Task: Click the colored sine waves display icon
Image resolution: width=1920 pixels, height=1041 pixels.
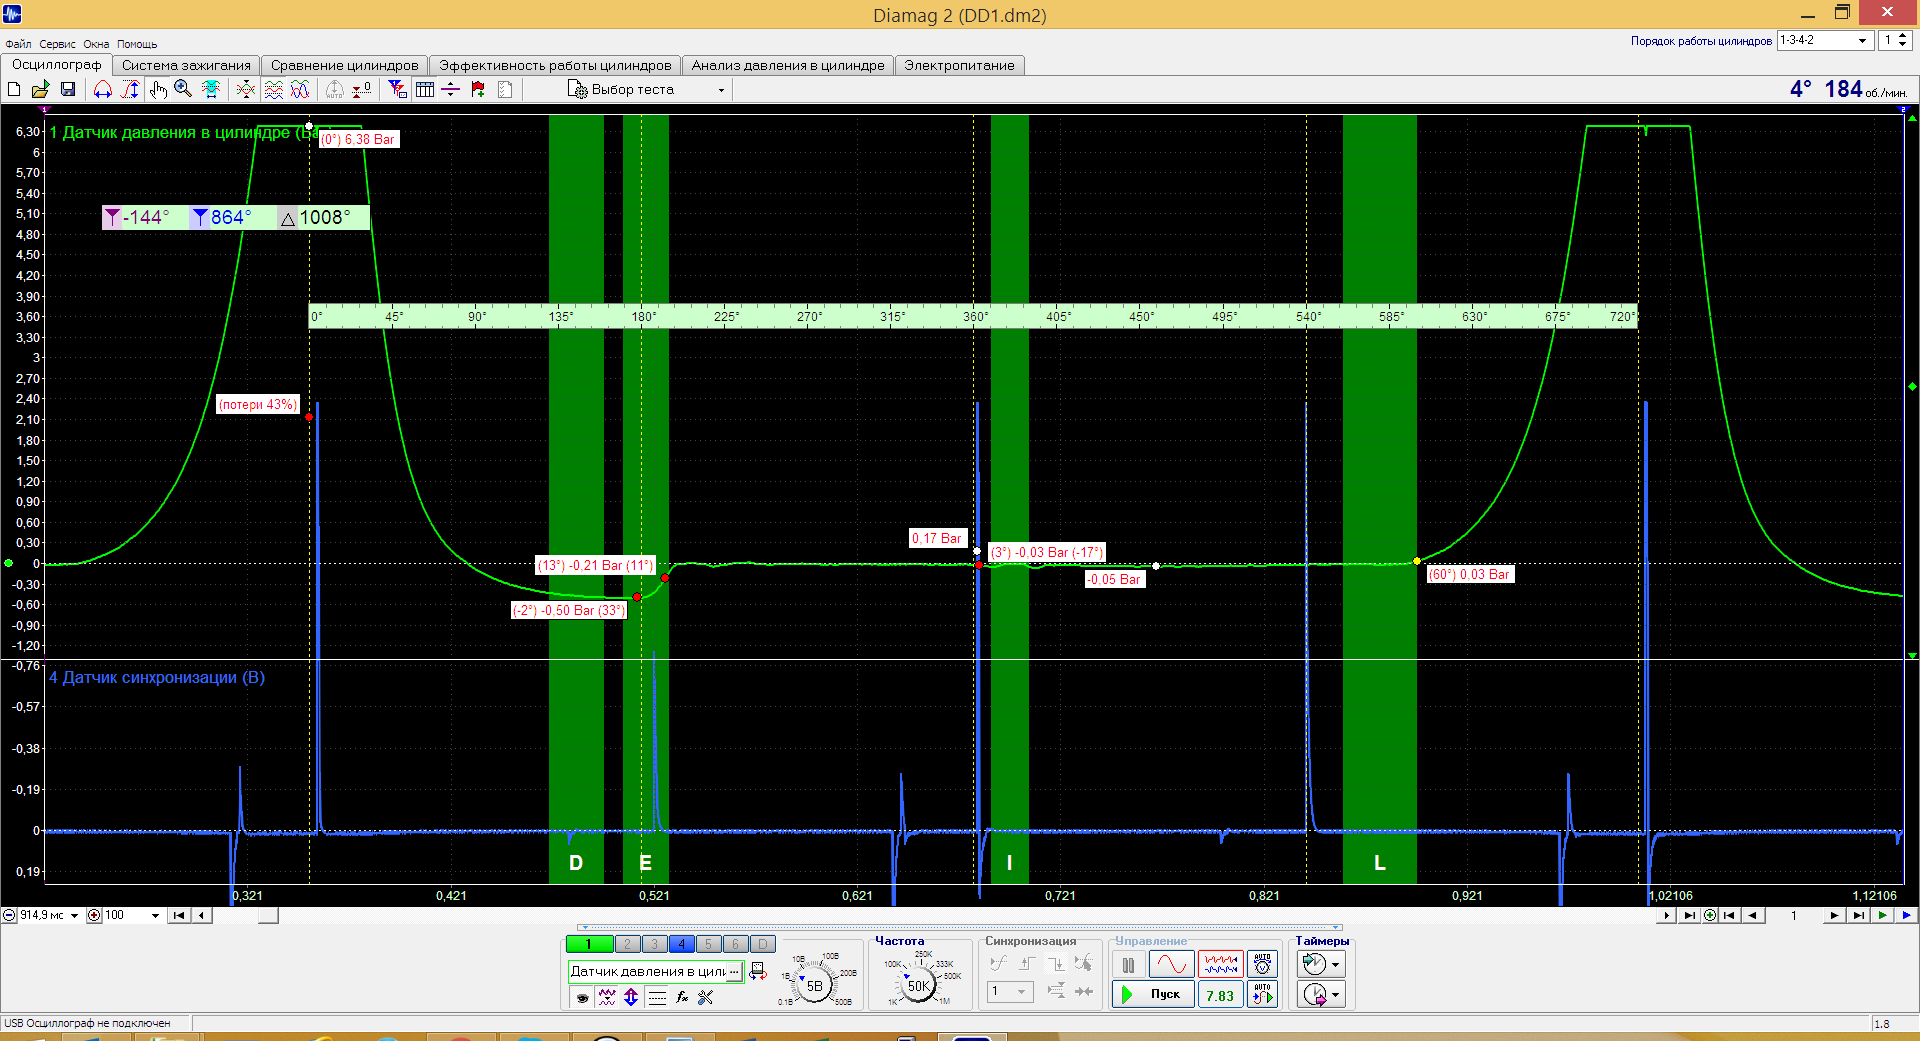Action: (300, 89)
